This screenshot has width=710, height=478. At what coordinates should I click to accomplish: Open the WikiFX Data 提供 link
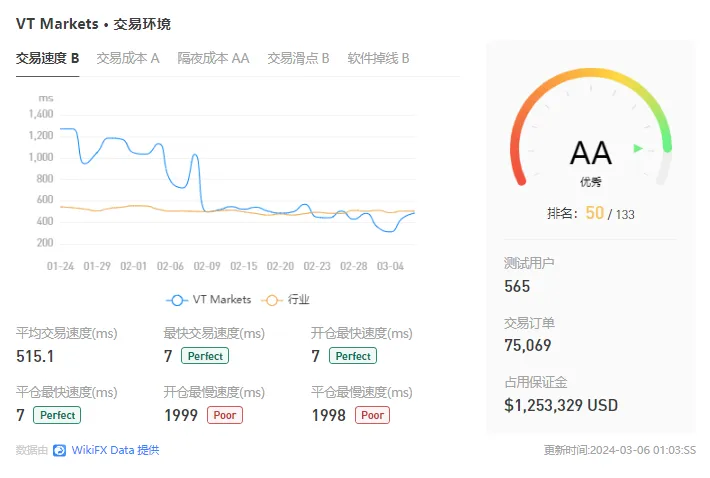coord(115,450)
